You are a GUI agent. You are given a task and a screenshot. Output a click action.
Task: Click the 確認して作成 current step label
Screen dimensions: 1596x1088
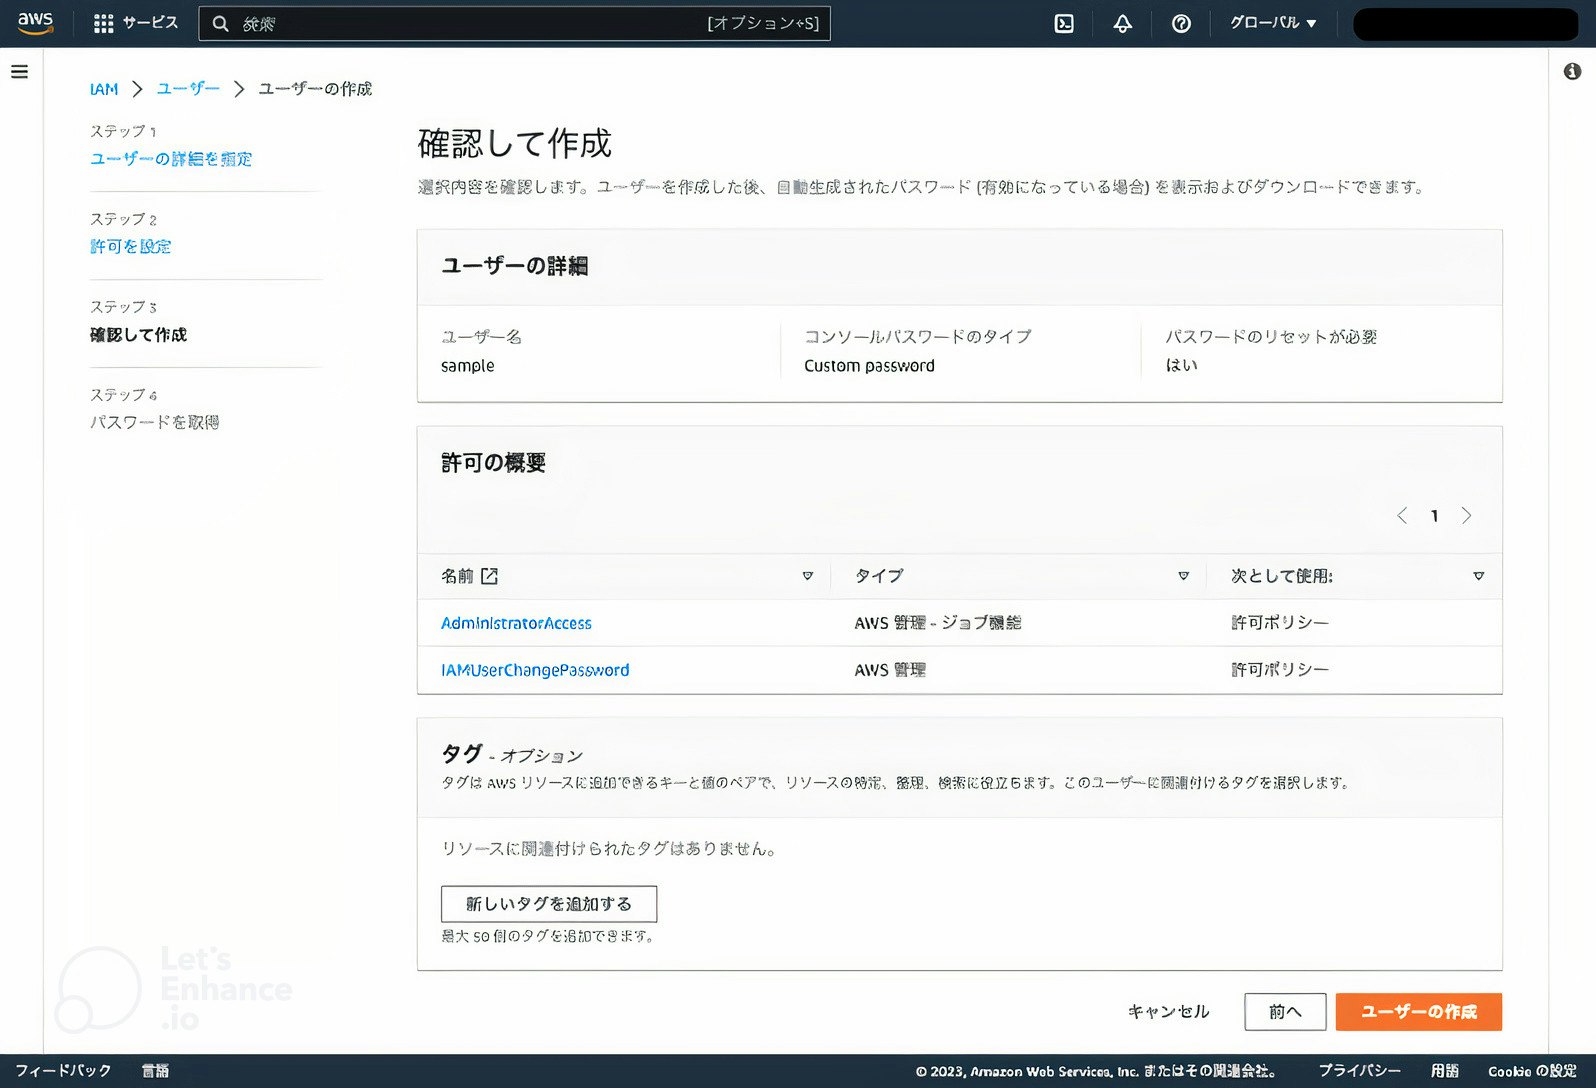click(138, 335)
